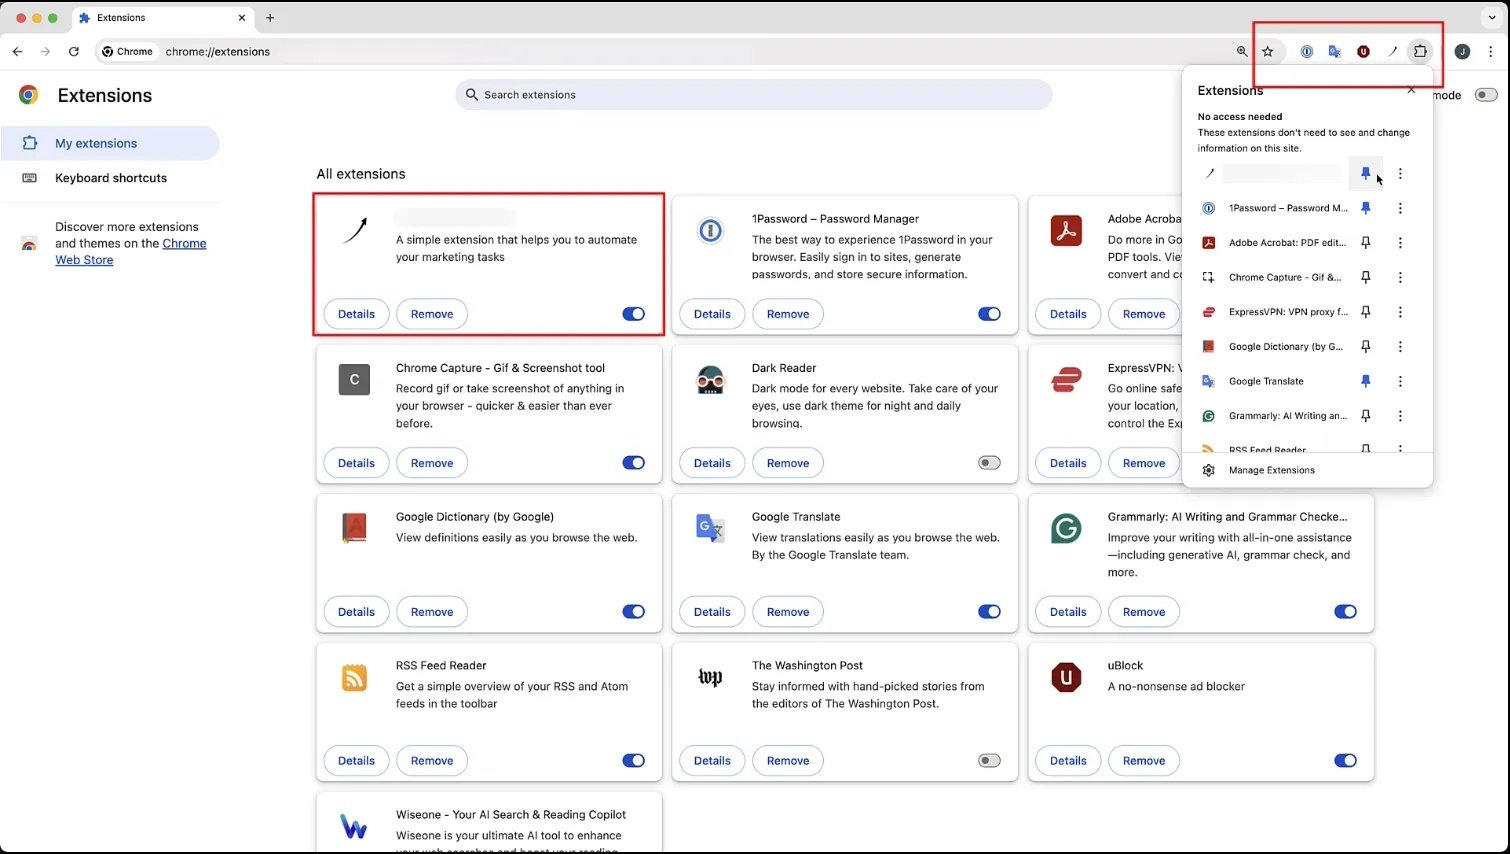Click the 1Password icon next to the address bar

pyautogui.click(x=1307, y=51)
